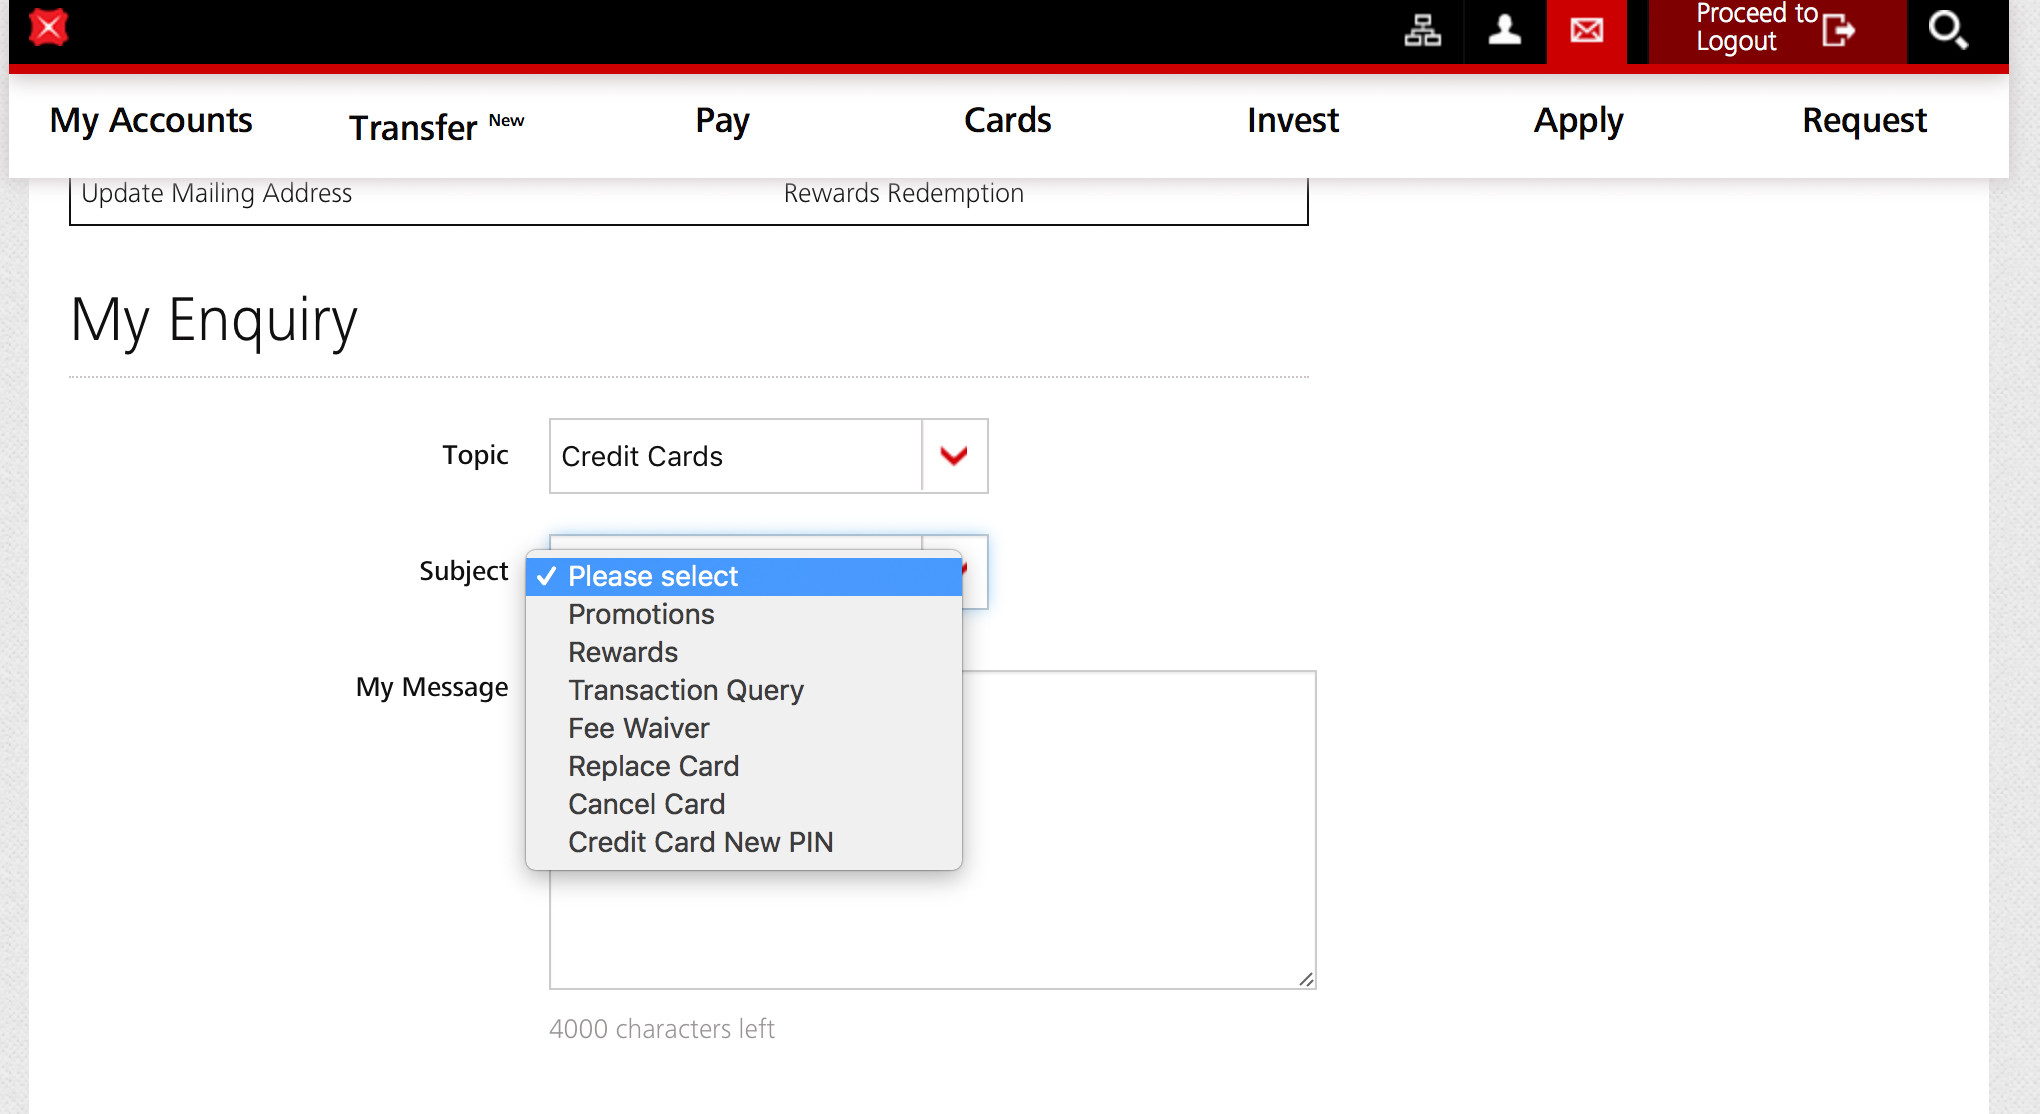Follow the Rewards Redemption link
The height and width of the screenshot is (1114, 2040).
(904, 193)
